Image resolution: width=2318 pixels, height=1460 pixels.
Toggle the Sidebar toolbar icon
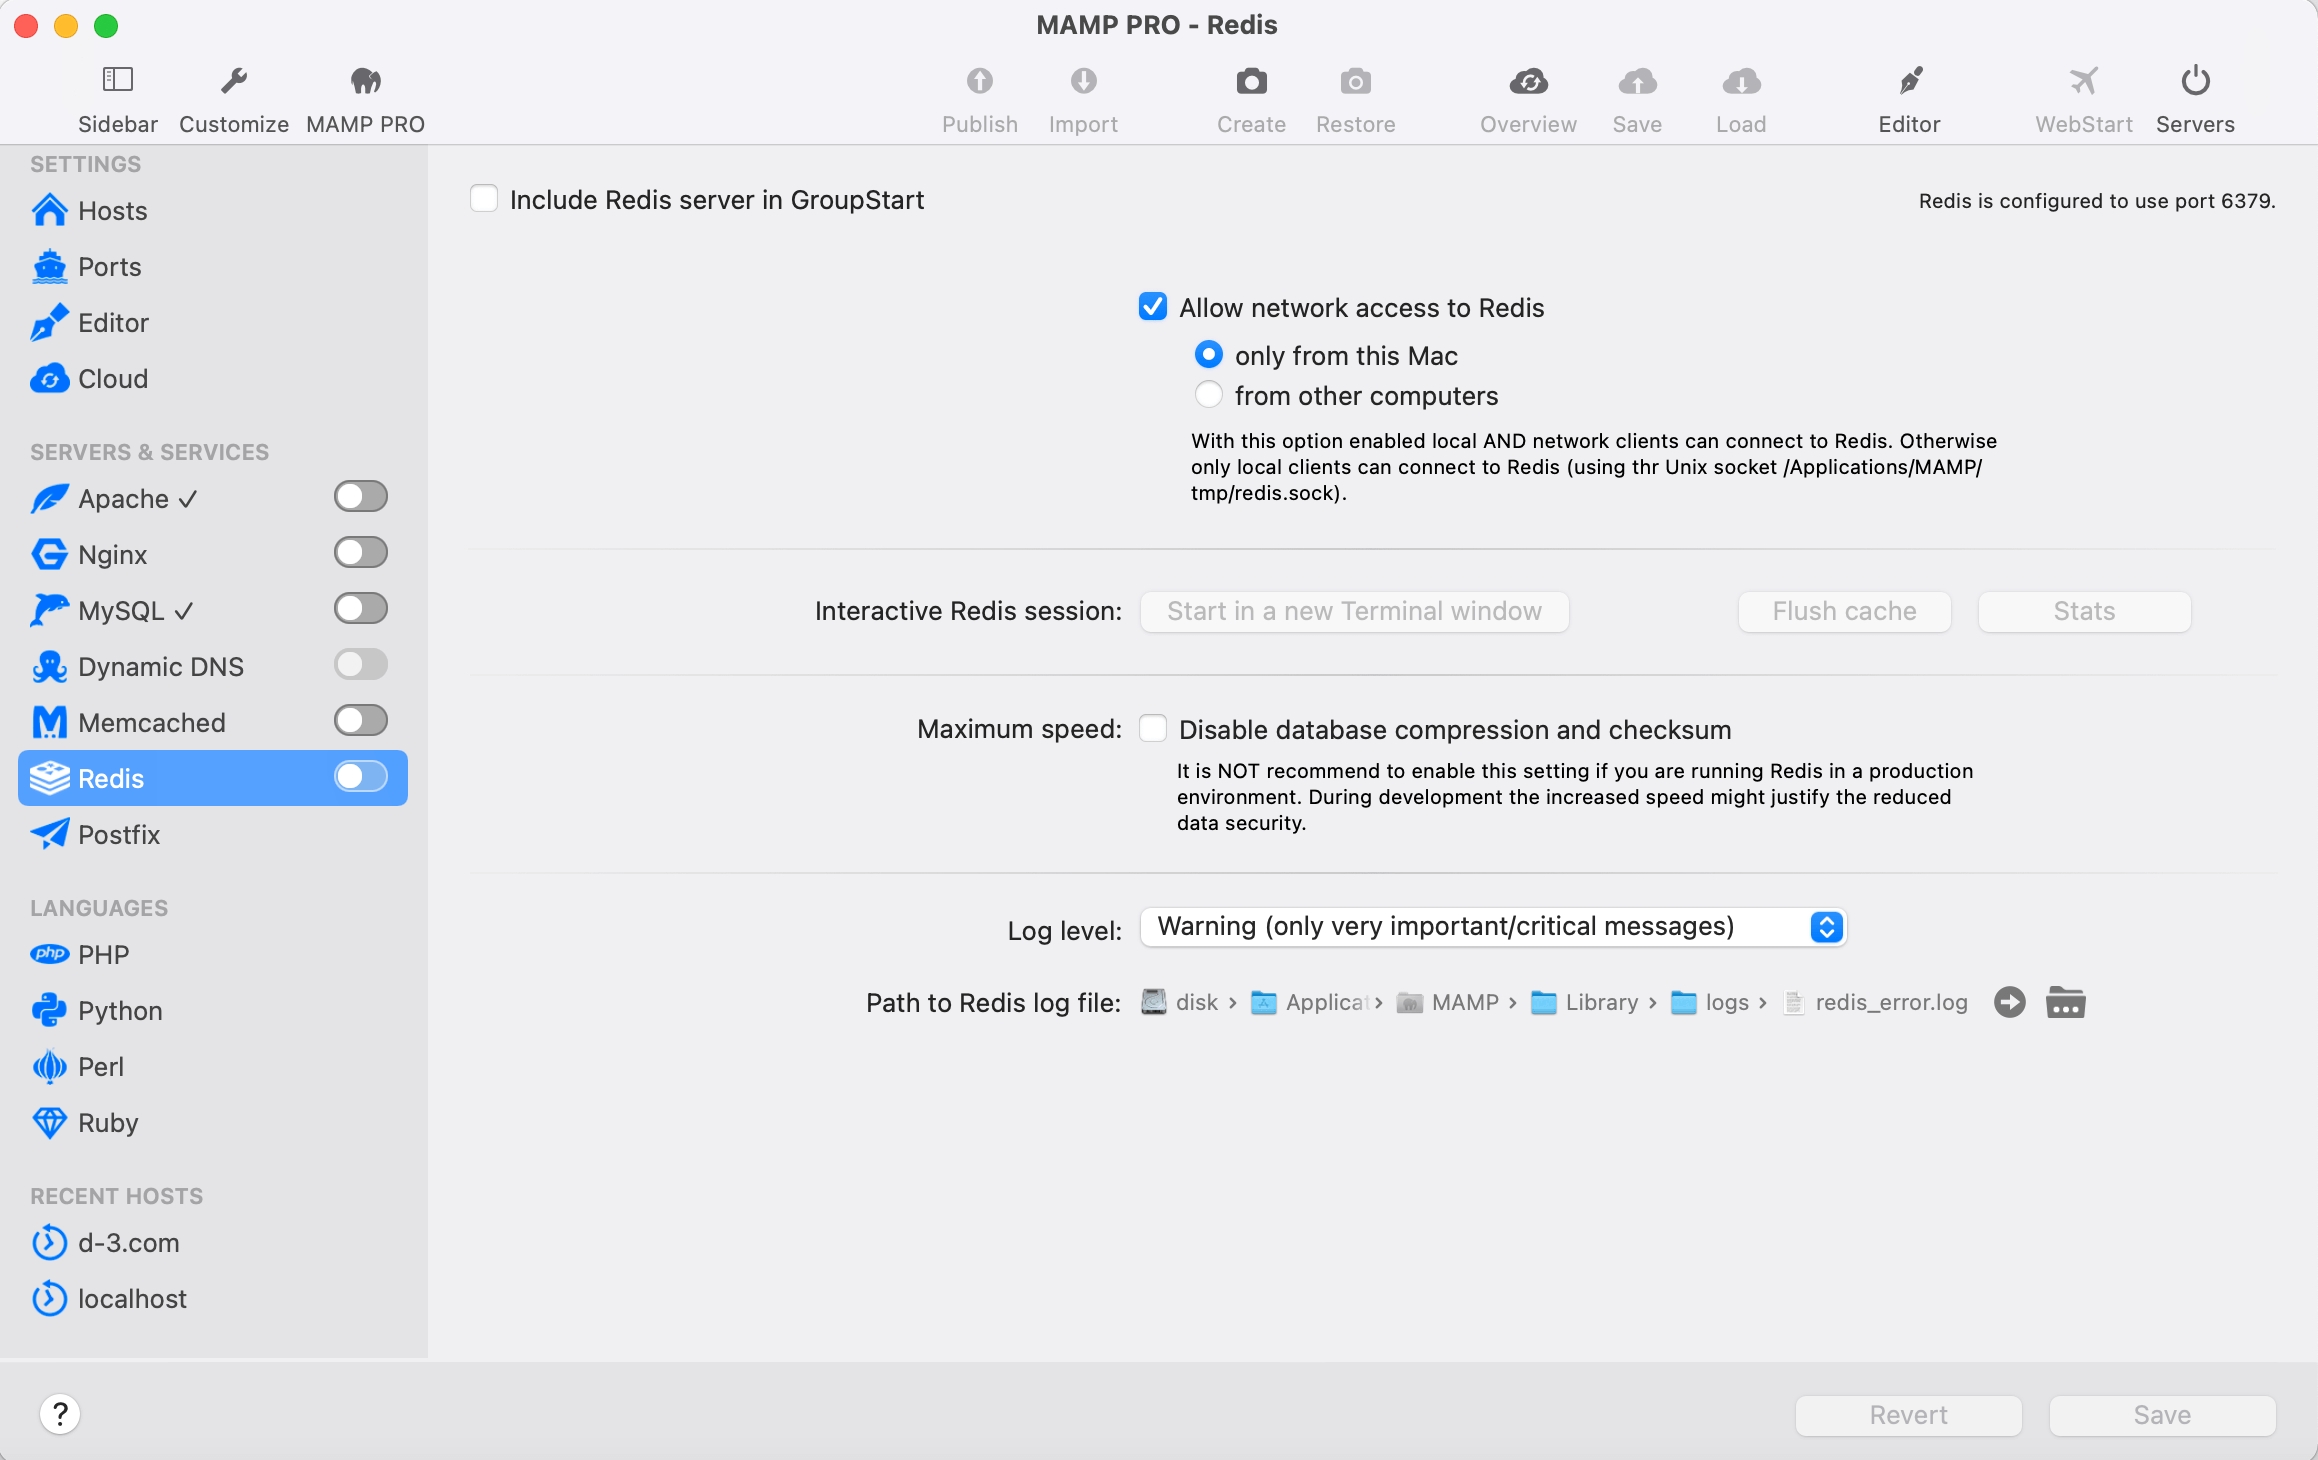[118, 80]
